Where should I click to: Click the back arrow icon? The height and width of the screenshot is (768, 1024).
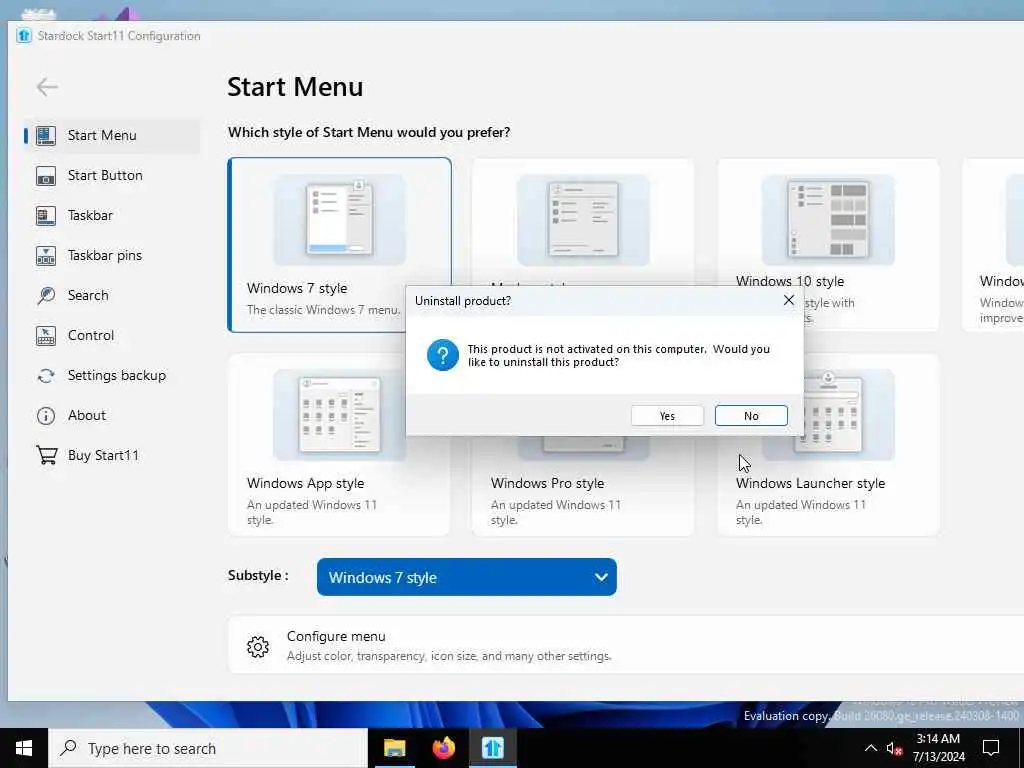pyautogui.click(x=47, y=87)
